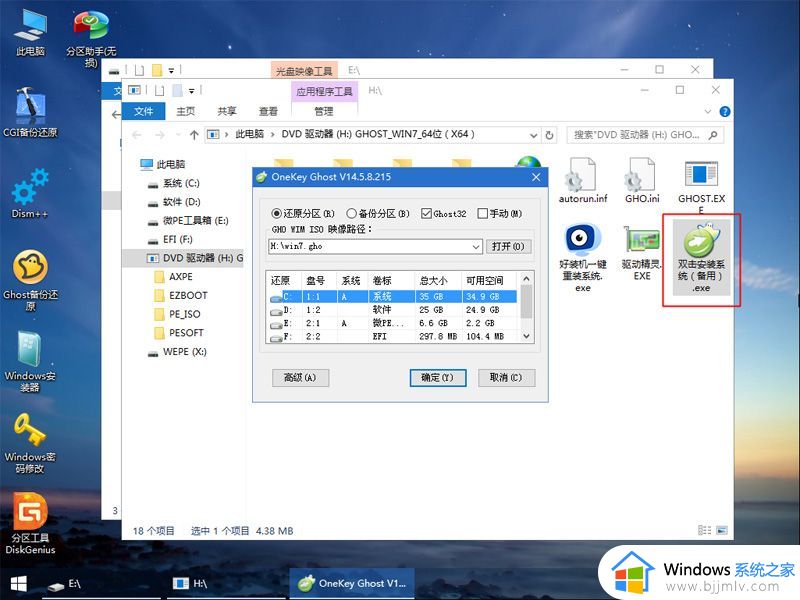Open Ghost备份还原 desktop icon
The height and width of the screenshot is (600, 800).
[x=30, y=280]
